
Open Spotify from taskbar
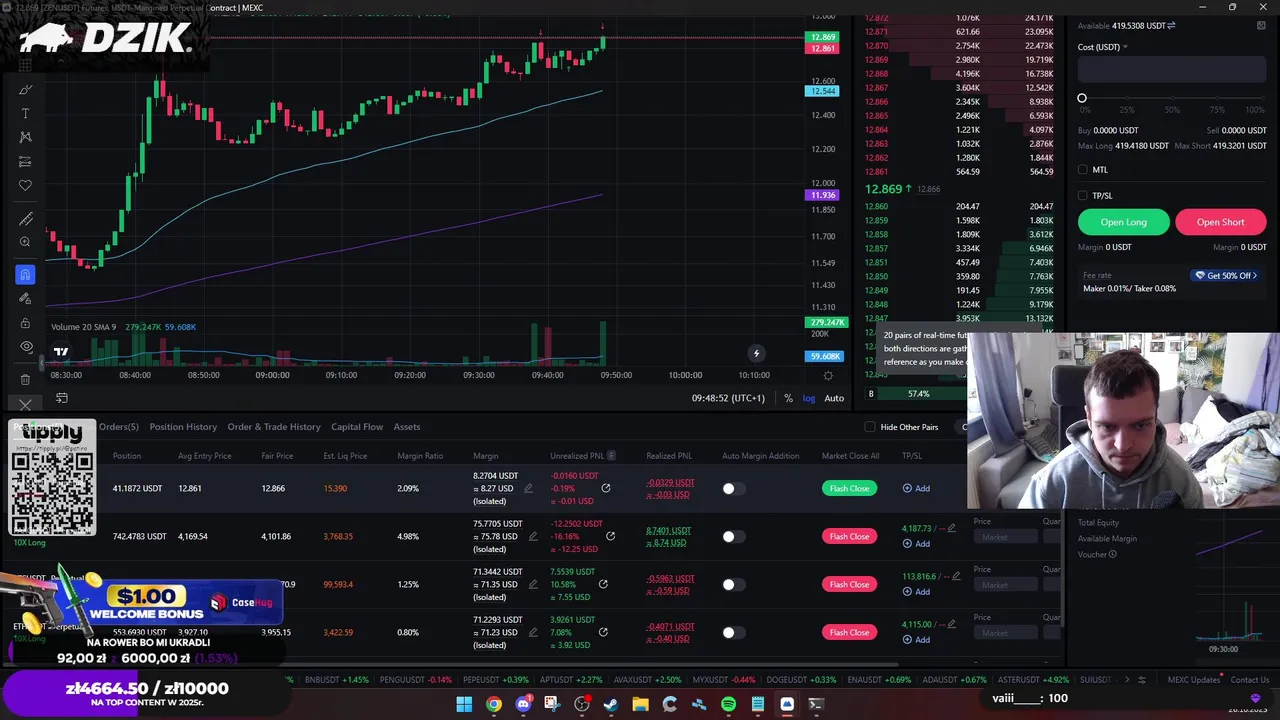728,704
